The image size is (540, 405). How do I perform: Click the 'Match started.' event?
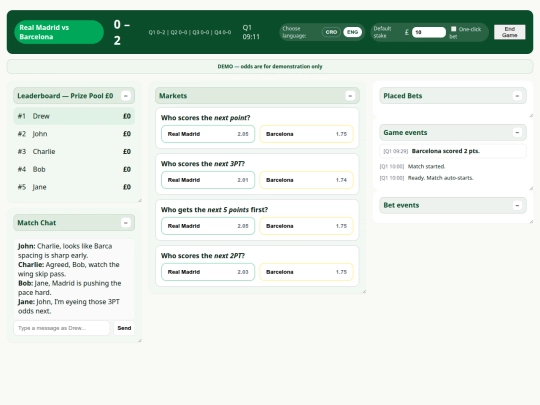(x=453, y=166)
